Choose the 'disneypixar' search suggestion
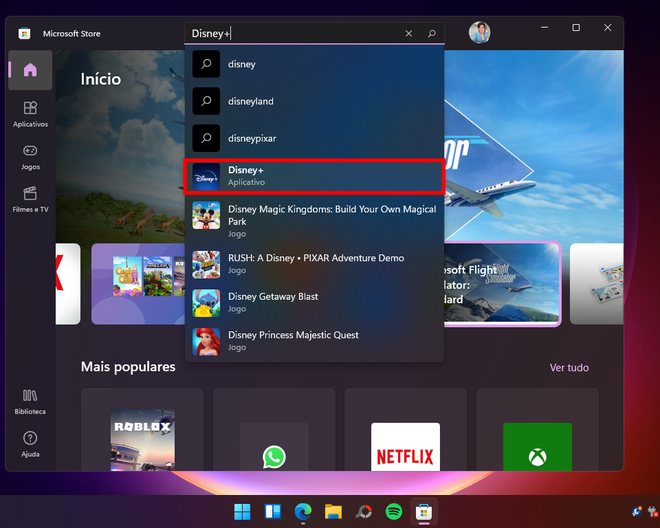The image size is (660, 528). 314,138
